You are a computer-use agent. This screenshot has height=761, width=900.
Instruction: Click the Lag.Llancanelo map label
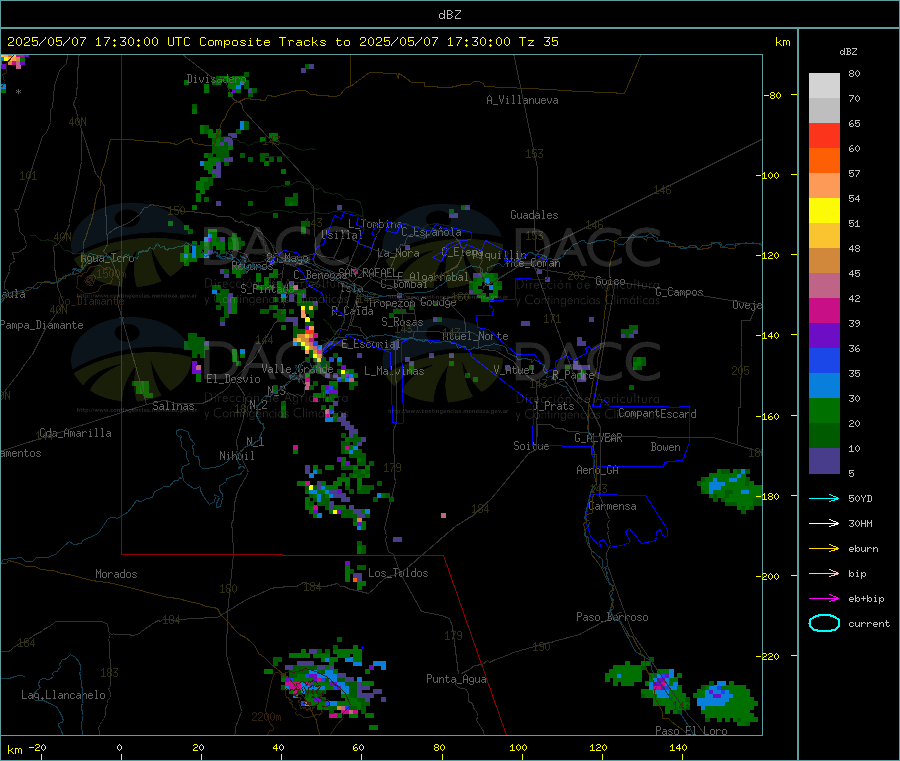coord(63,695)
